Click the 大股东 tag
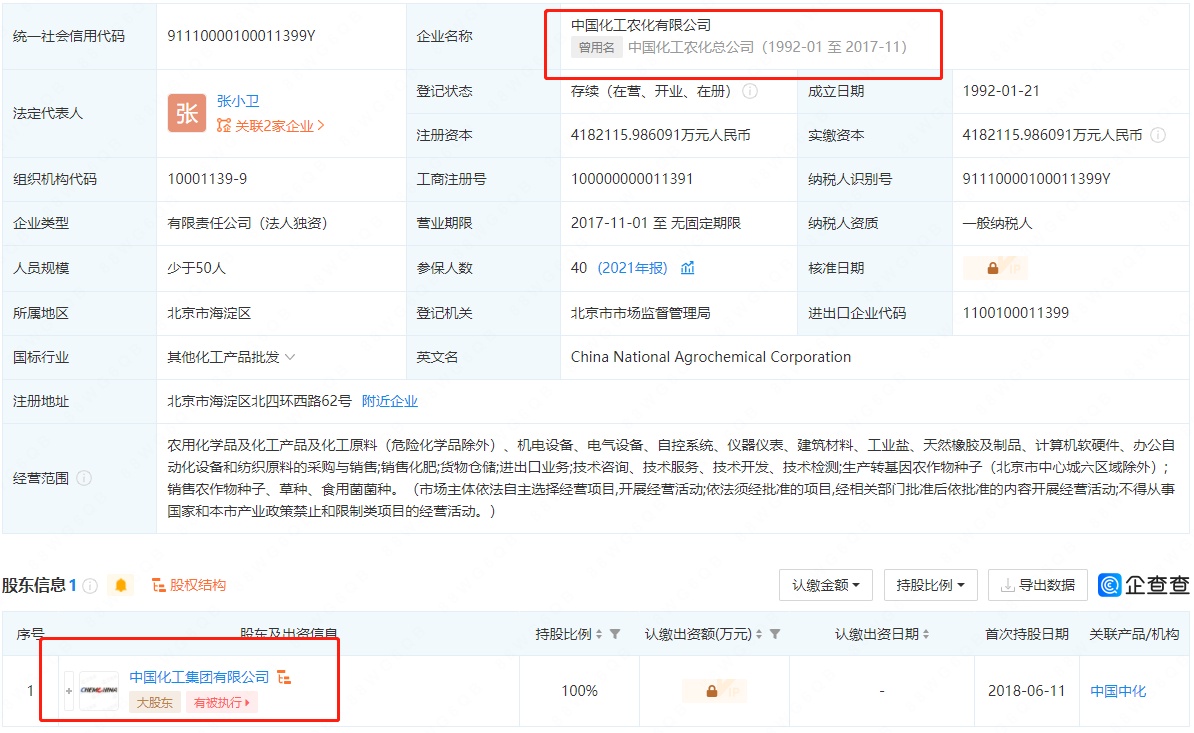Screen dimensions: 1194x733 click(155, 703)
